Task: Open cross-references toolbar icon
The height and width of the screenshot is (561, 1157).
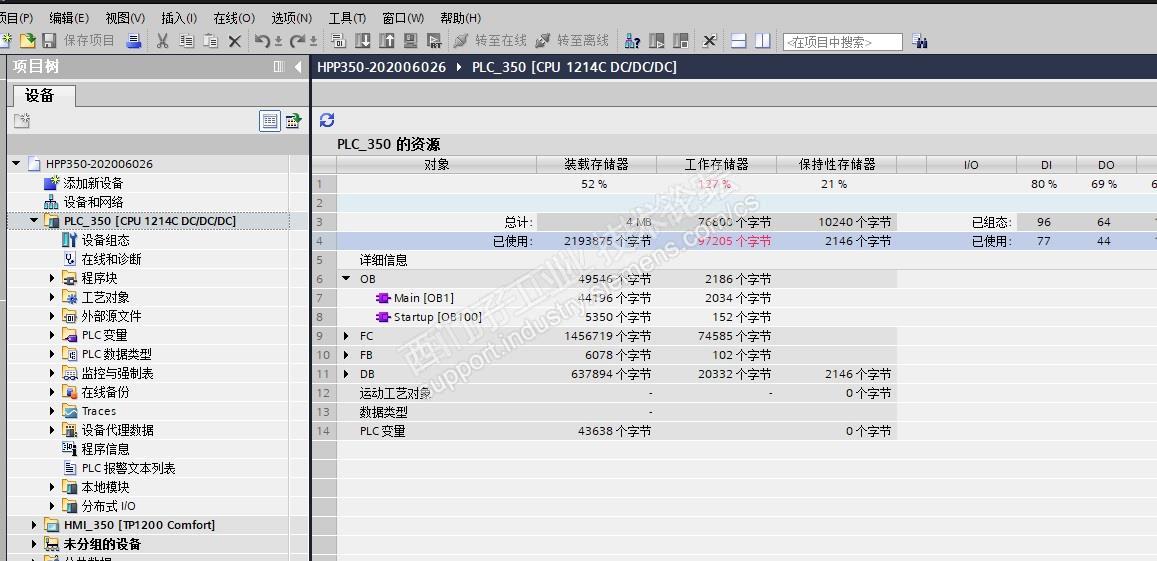Action: pyautogui.click(x=709, y=41)
